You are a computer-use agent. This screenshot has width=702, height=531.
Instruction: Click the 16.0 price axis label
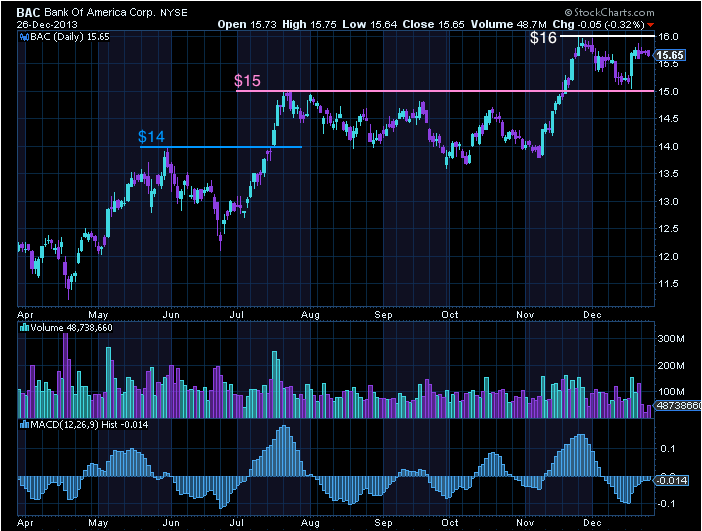668,37
